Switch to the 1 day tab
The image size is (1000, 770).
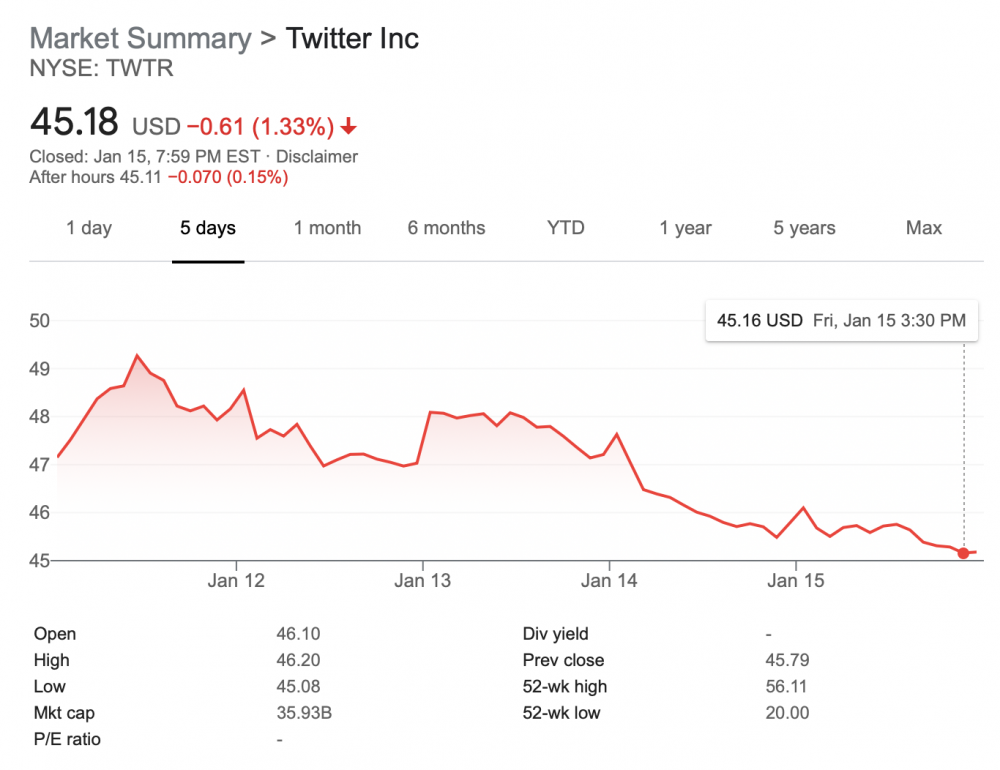[89, 228]
